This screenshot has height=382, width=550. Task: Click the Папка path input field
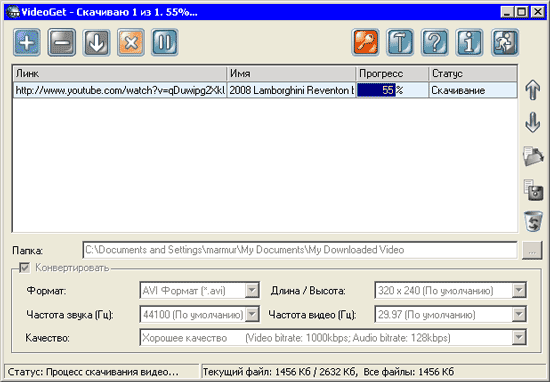(x=300, y=250)
